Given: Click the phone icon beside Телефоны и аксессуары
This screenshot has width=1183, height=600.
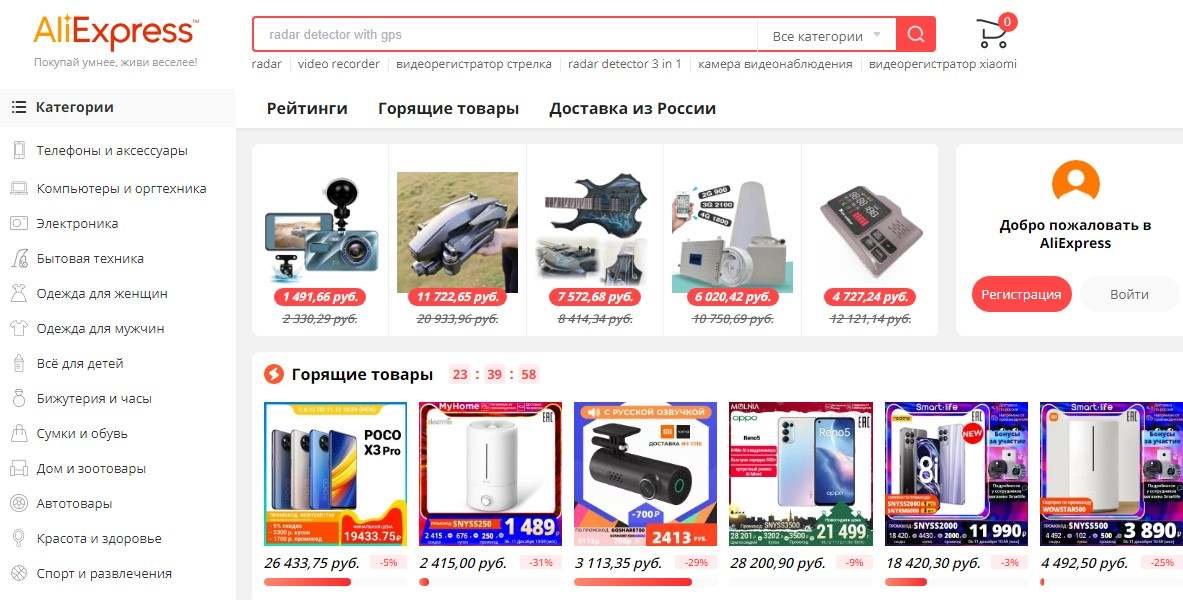Looking at the screenshot, I should click(20, 150).
